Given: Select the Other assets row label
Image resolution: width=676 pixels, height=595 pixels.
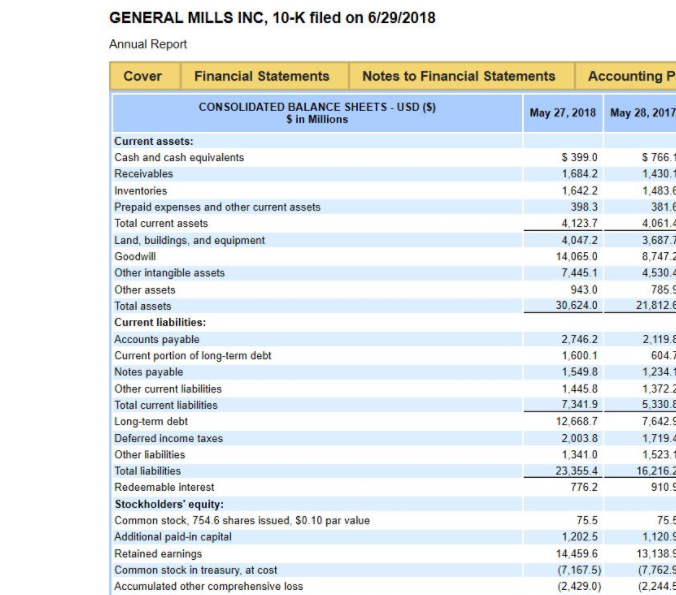Looking at the screenshot, I should coord(145,290).
